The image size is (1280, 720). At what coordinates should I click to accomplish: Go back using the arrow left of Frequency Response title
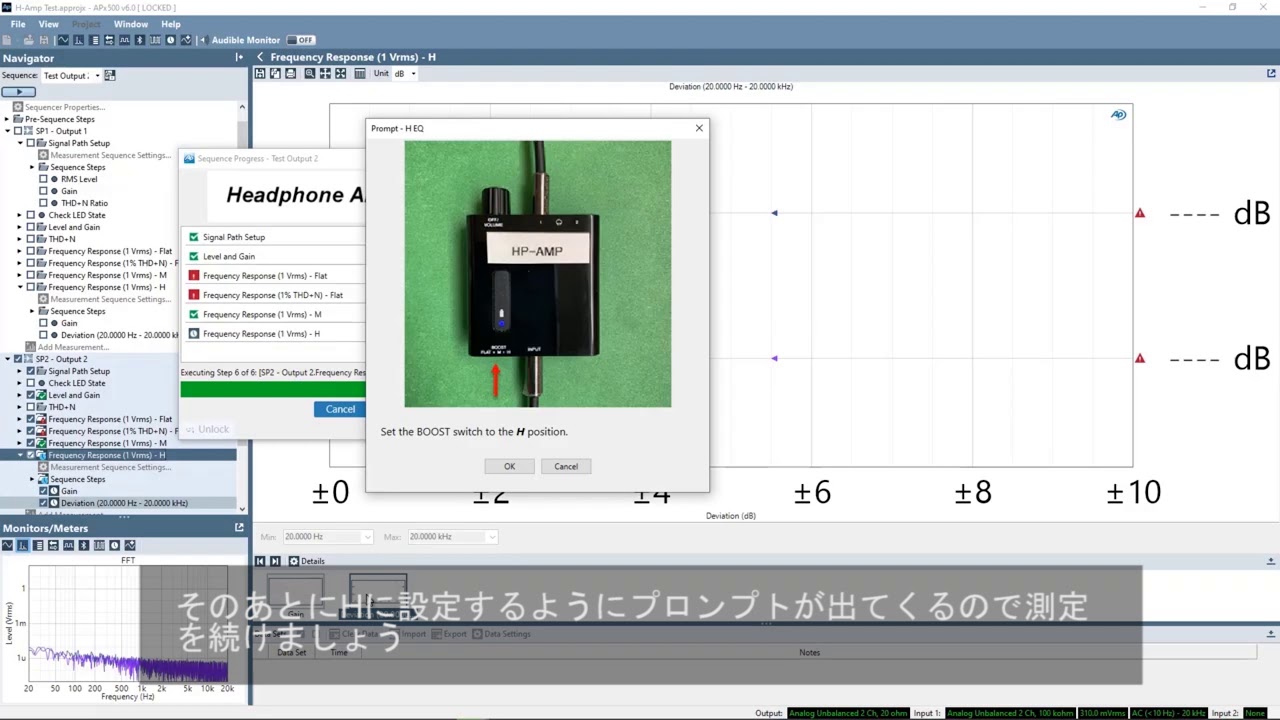(x=260, y=57)
